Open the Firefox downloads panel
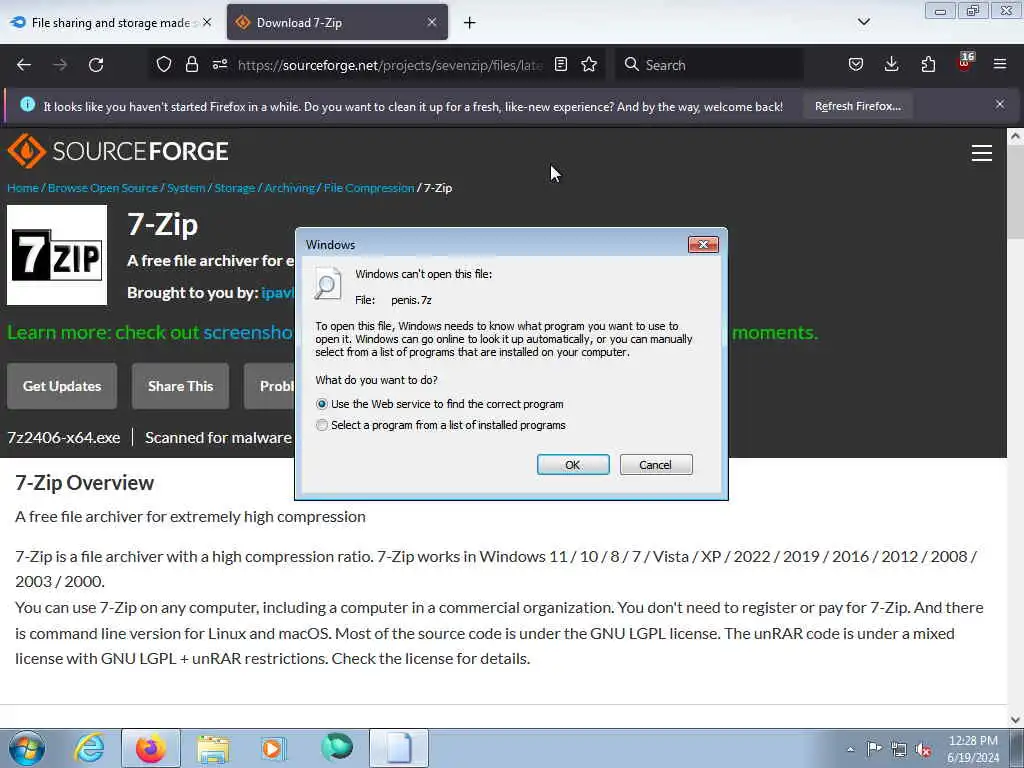Screen dimensions: 1024x768 click(x=891, y=64)
